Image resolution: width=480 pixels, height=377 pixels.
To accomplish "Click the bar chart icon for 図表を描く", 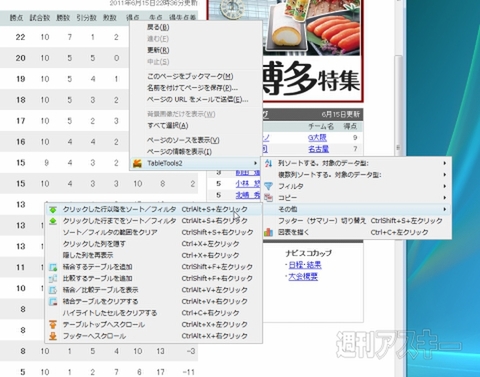I will point(269,232).
